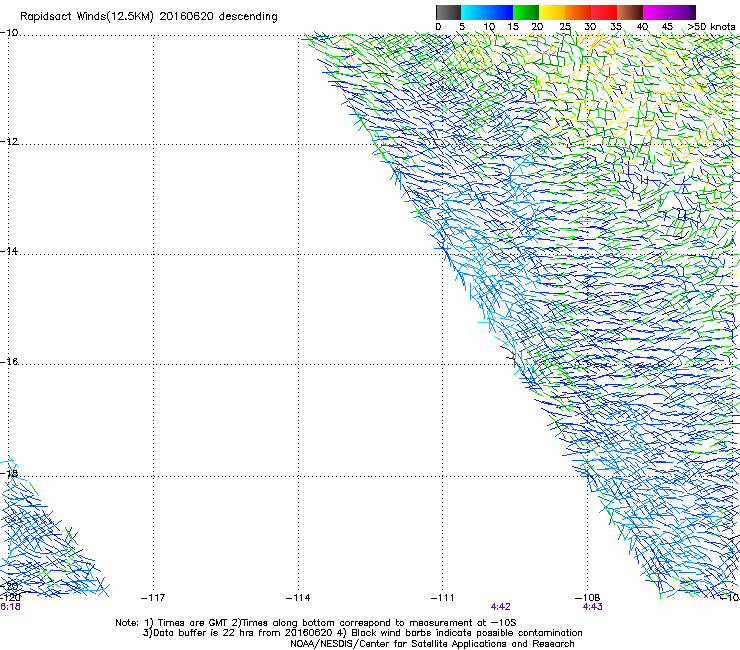Click the 'Data buffer is 22 hrs' note
The height and width of the screenshot is (650, 740).
pyautogui.click(x=363, y=633)
